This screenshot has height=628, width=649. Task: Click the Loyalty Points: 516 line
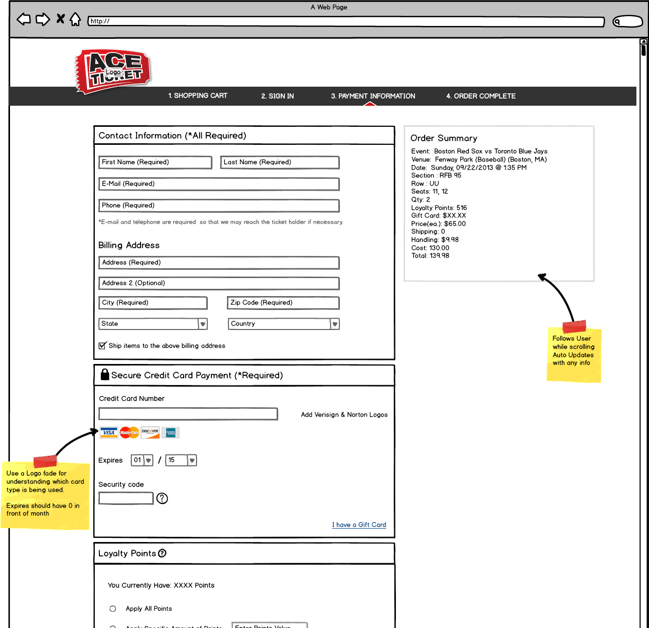point(439,207)
